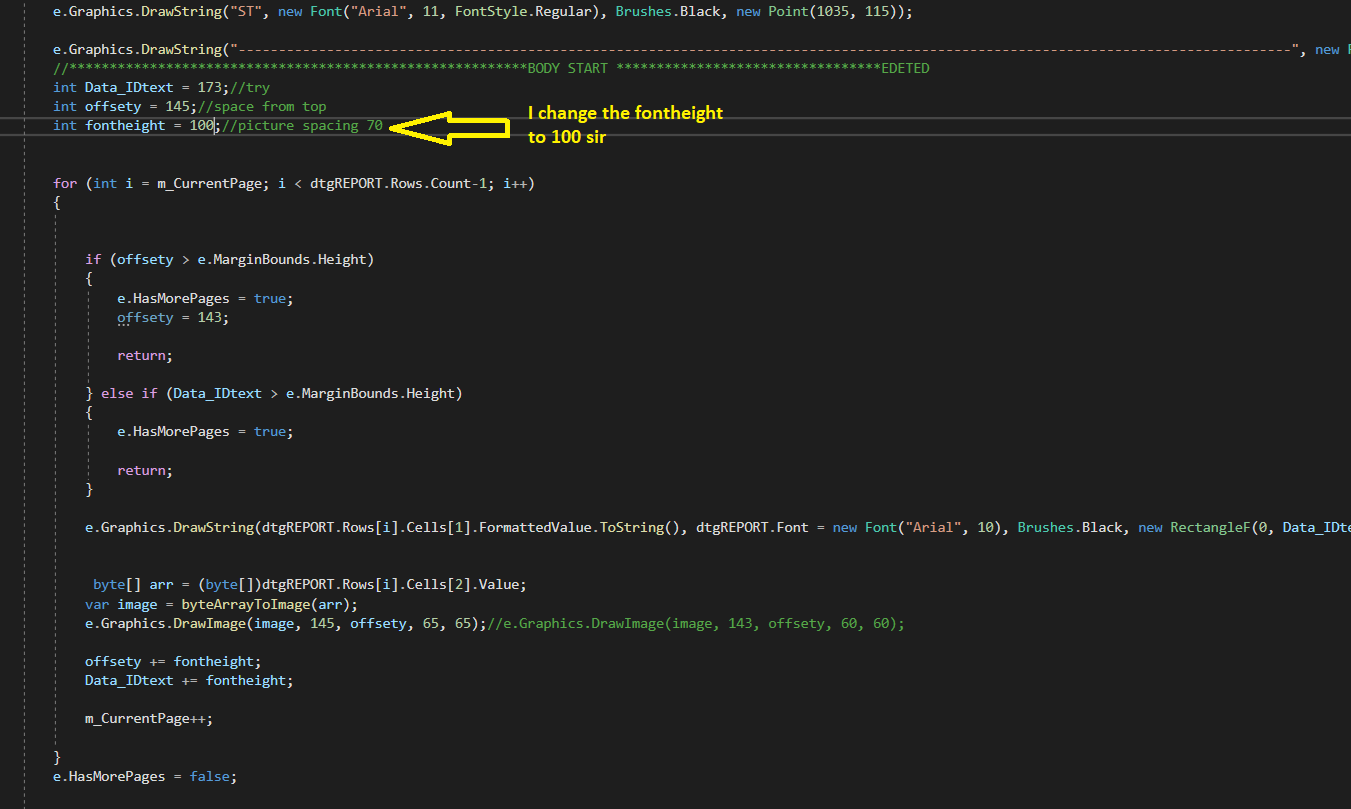Click the offsety = 143 assignment

point(173,317)
